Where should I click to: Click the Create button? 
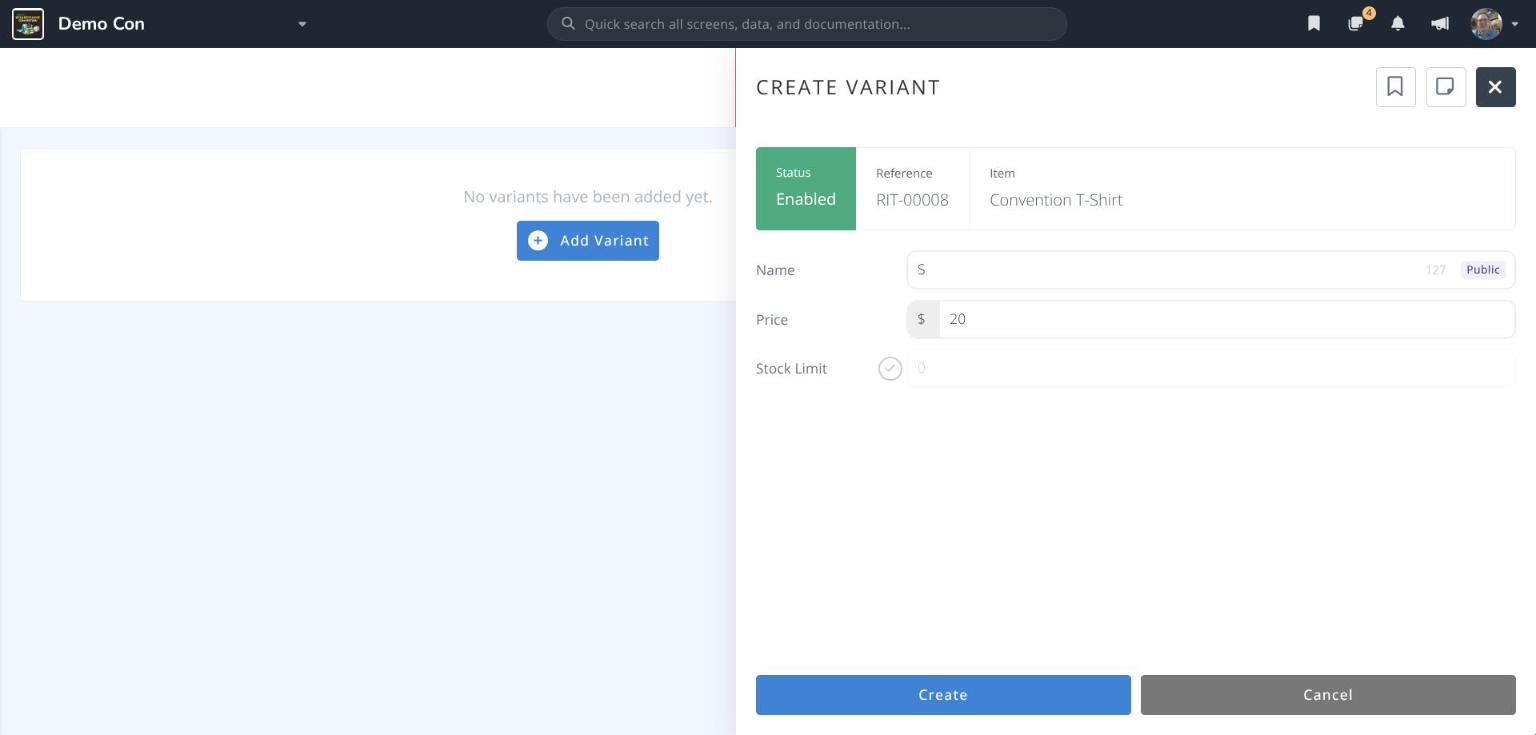click(x=943, y=695)
